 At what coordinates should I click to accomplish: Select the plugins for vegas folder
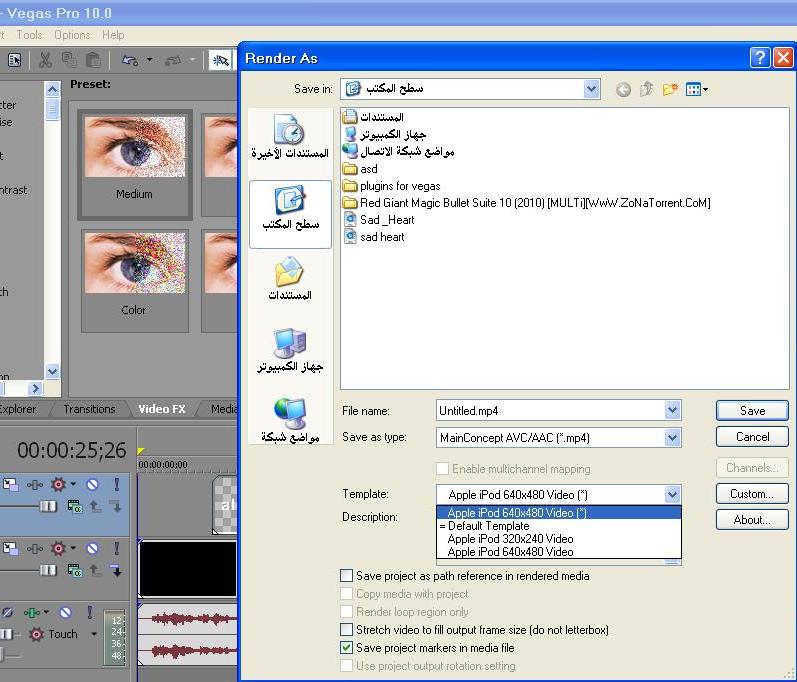(x=391, y=186)
